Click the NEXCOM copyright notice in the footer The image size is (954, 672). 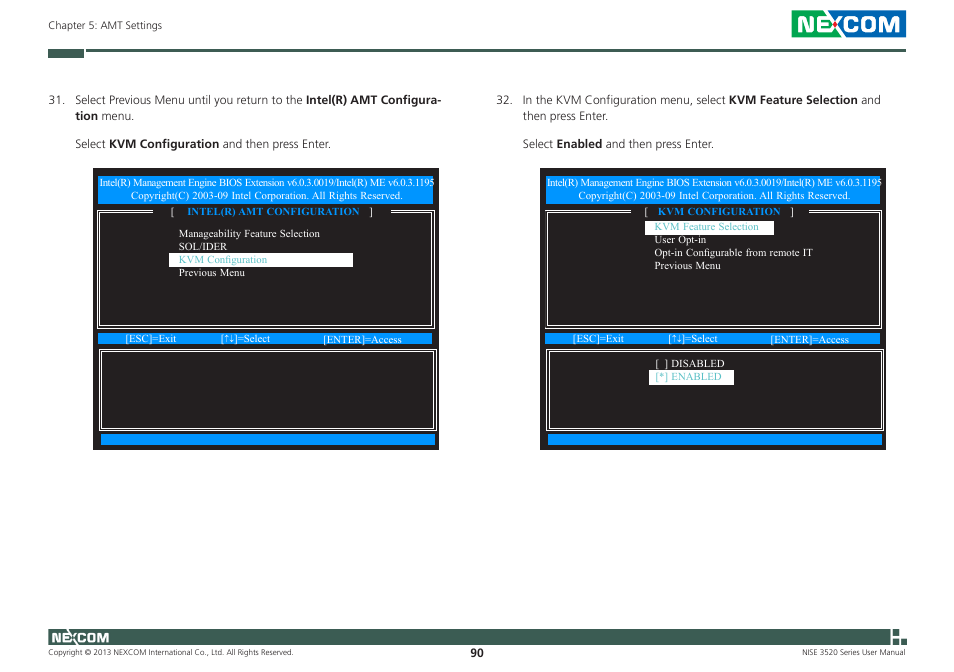pyautogui.click(x=171, y=653)
